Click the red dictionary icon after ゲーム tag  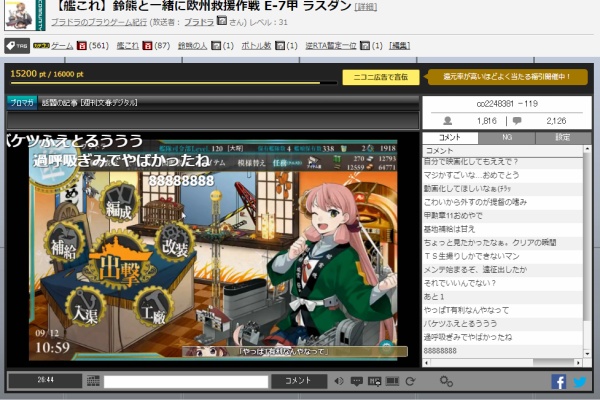pyautogui.click(x=82, y=46)
